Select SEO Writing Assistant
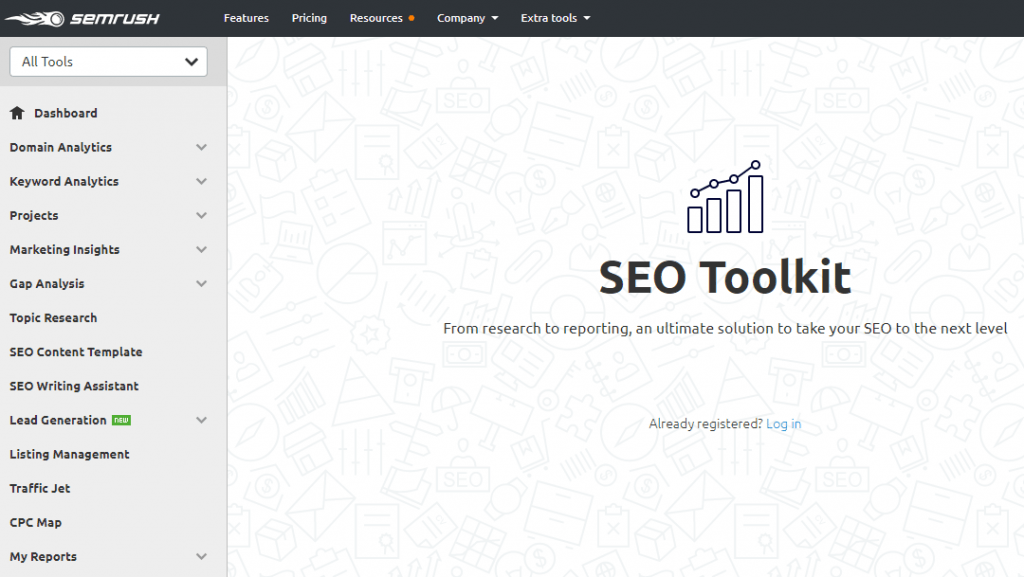The image size is (1024, 577). click(x=74, y=386)
